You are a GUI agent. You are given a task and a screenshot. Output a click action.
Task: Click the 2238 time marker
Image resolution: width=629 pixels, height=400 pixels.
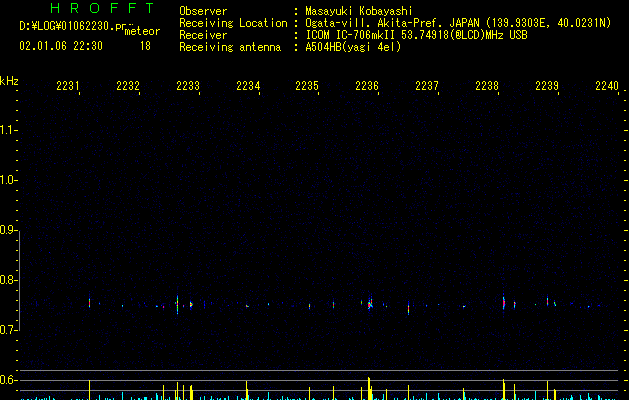tap(487, 85)
